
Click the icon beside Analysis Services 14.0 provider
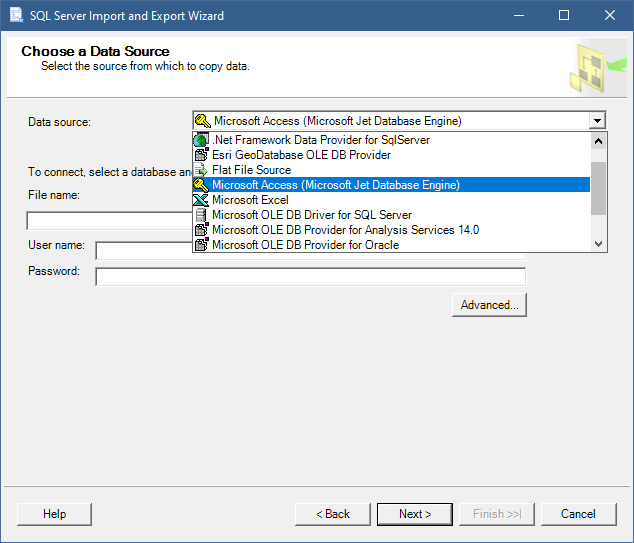click(201, 230)
